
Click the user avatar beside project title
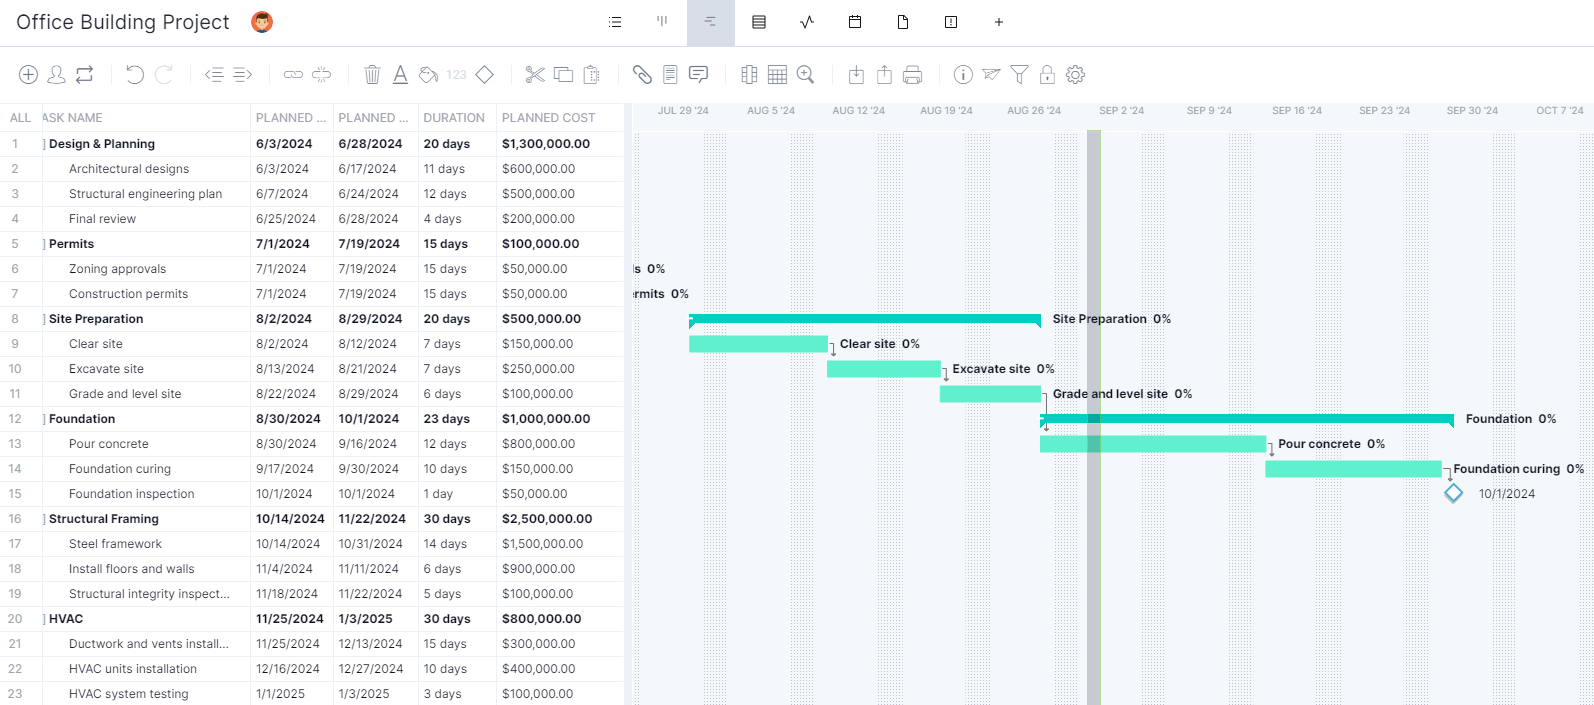262,22
